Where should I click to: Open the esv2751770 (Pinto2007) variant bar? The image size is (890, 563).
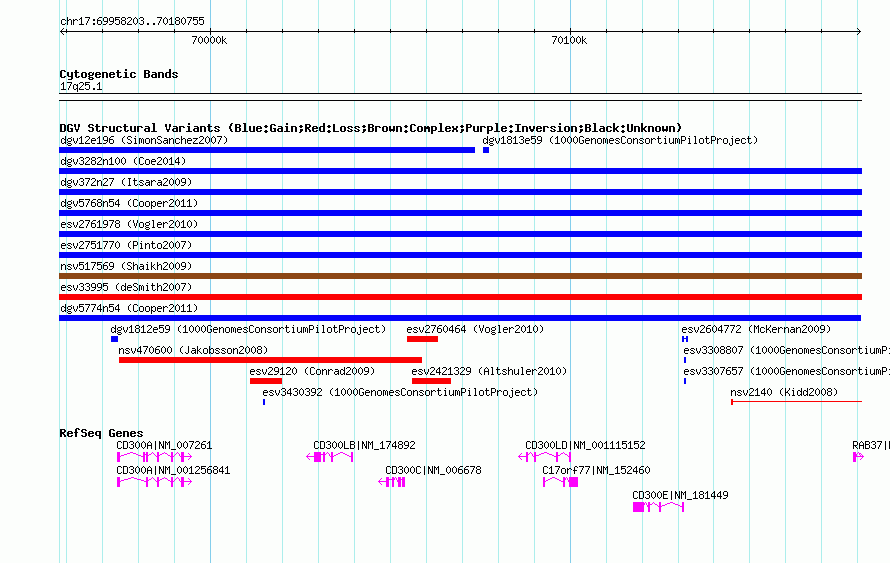pos(460,255)
